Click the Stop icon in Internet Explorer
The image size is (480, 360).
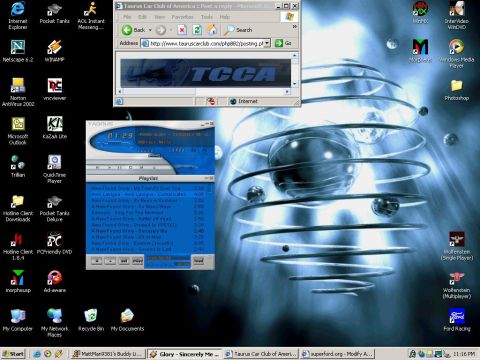click(x=182, y=30)
